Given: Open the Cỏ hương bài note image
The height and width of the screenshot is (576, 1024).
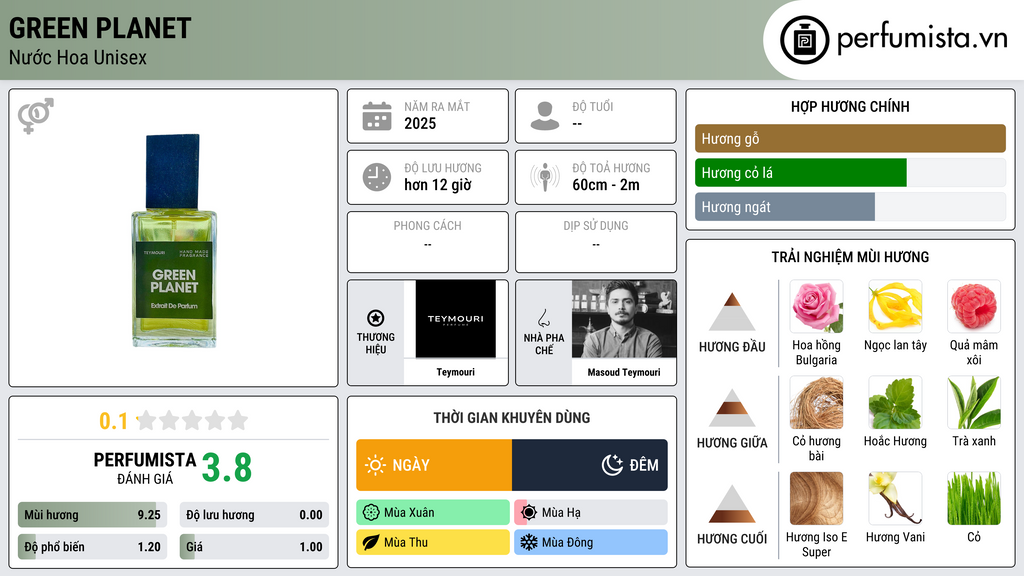Looking at the screenshot, I should point(816,402).
